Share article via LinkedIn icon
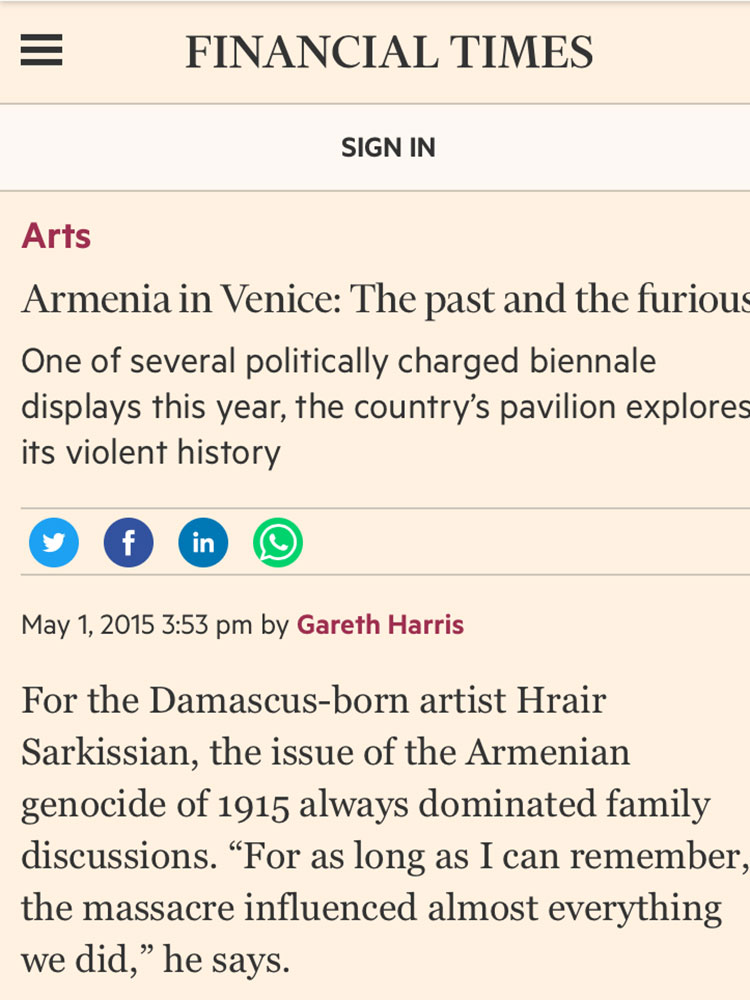The width and height of the screenshot is (750, 1000). [203, 543]
